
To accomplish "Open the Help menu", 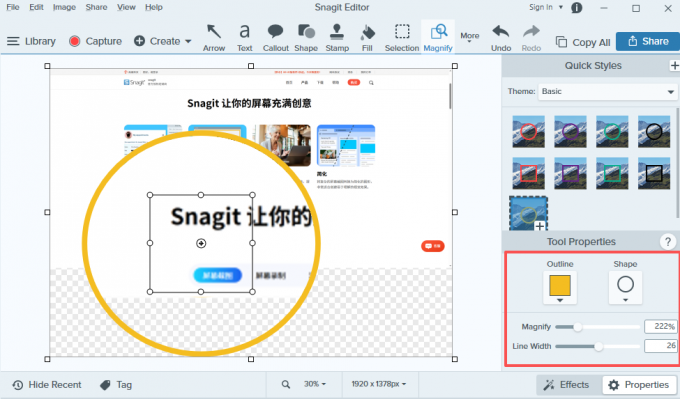I will click(x=154, y=7).
